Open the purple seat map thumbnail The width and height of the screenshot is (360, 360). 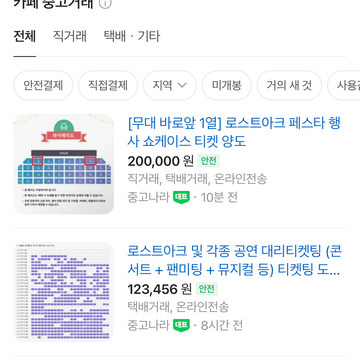[64, 292]
